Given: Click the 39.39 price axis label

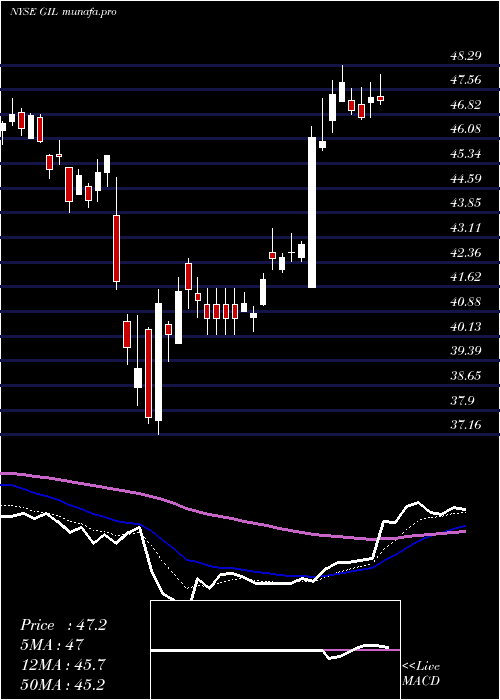Looking at the screenshot, I should pos(466,351).
